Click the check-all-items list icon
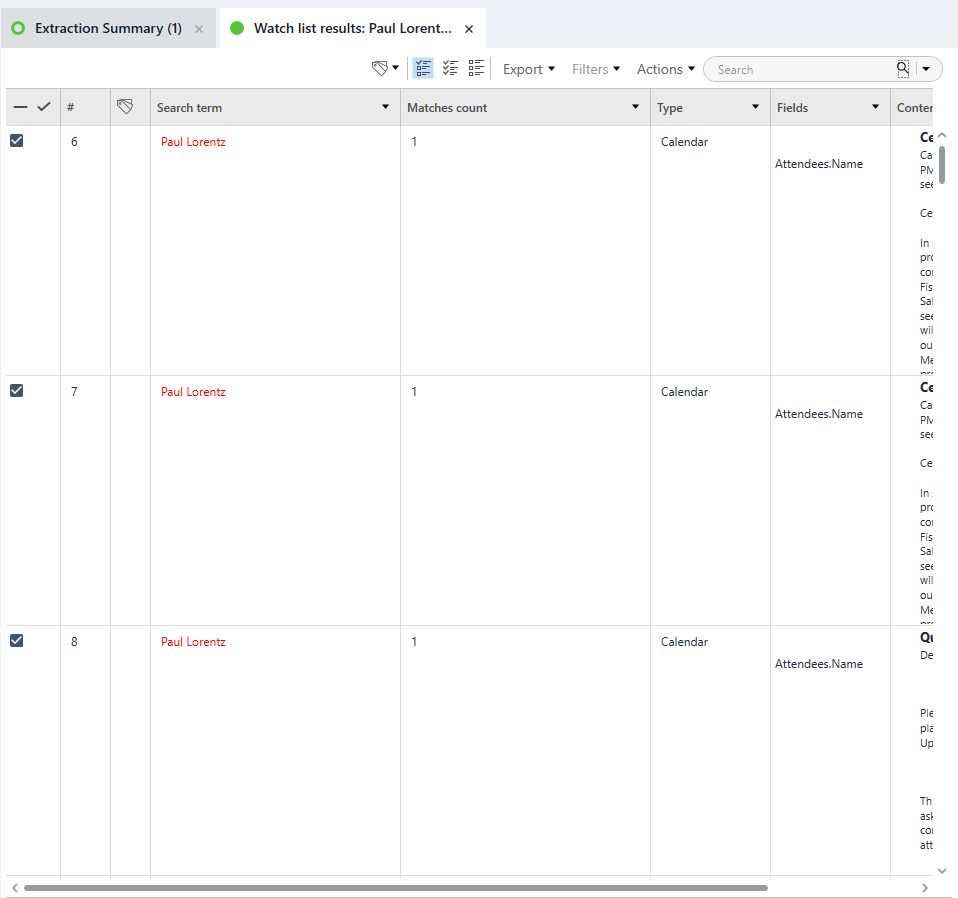 (450, 69)
